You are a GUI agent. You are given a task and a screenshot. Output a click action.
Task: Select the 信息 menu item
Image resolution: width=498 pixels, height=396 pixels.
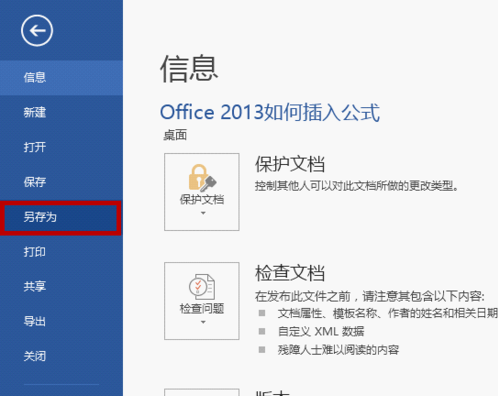pos(61,78)
